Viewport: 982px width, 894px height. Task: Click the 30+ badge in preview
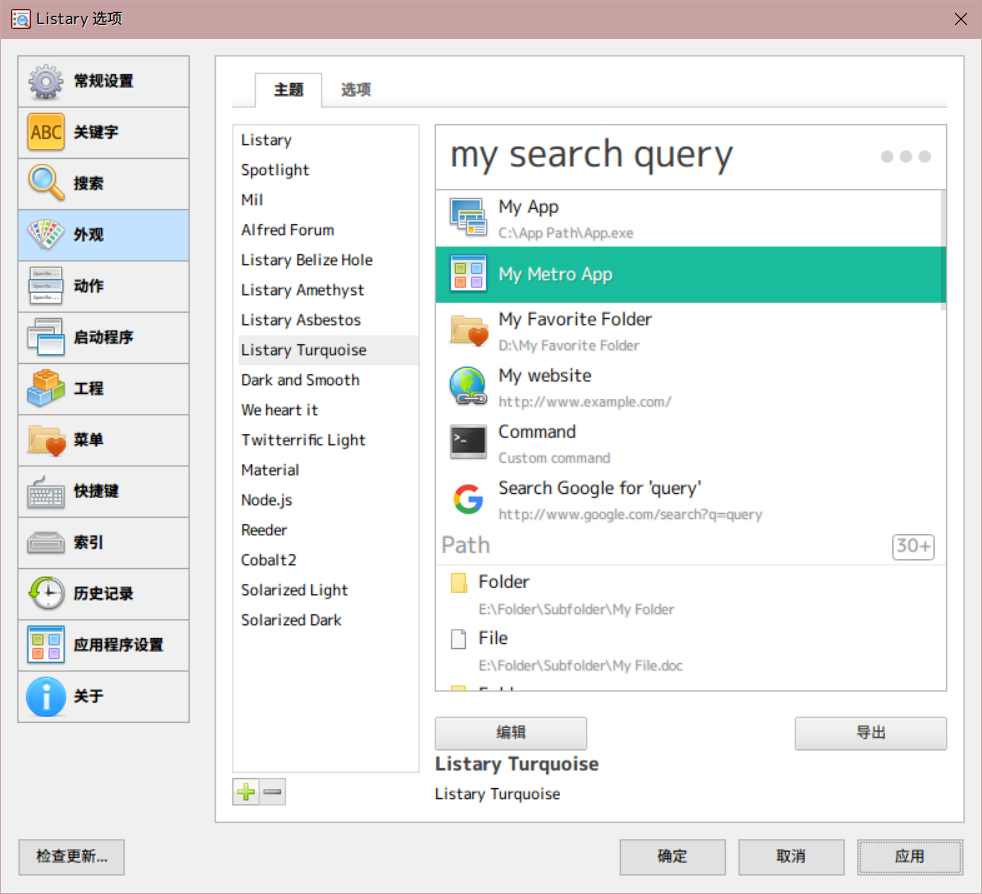pos(913,546)
